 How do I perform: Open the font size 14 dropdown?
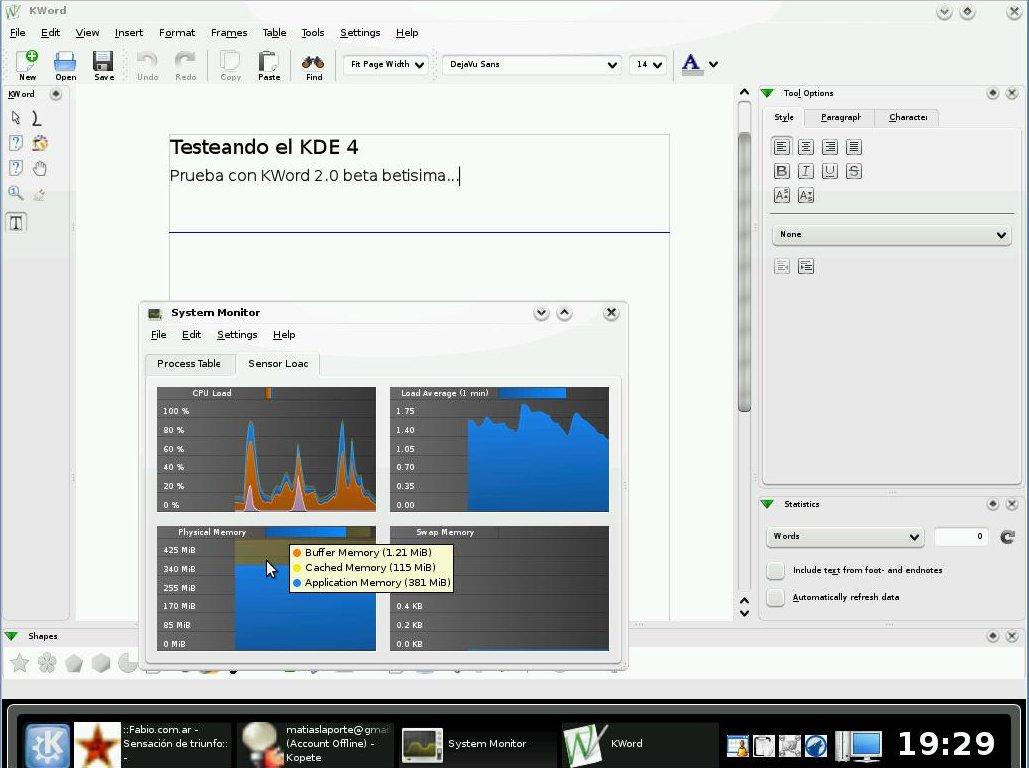(x=648, y=64)
